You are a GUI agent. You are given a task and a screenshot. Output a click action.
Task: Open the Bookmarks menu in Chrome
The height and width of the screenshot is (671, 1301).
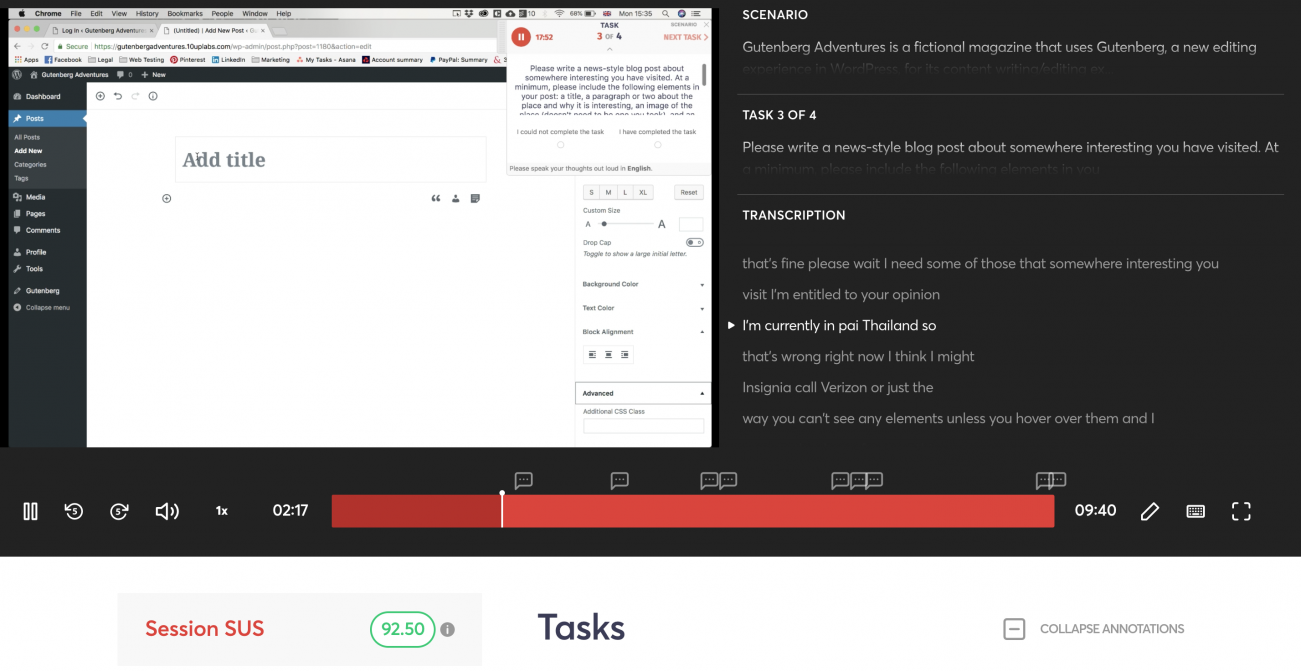184,14
